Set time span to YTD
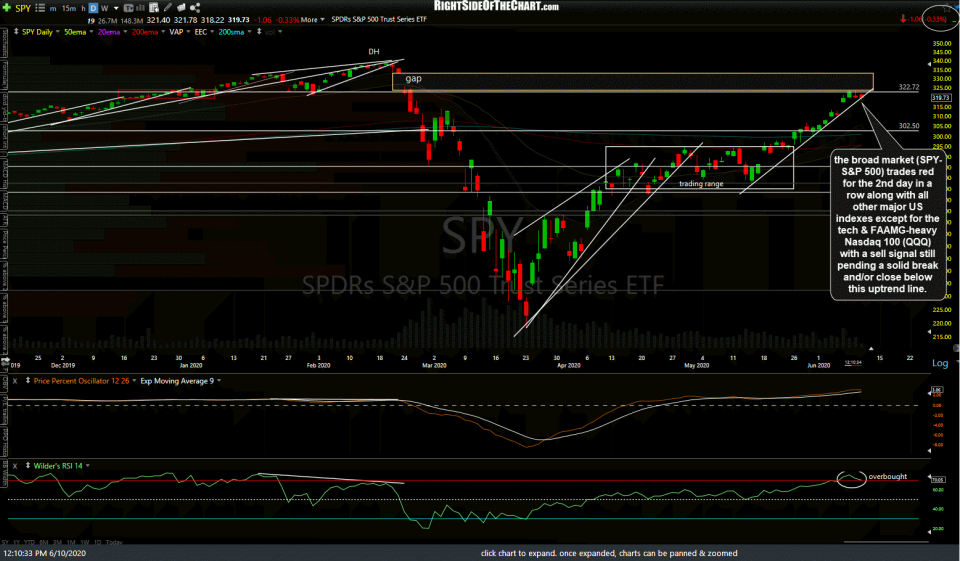960x561 pixels. click(28, 543)
